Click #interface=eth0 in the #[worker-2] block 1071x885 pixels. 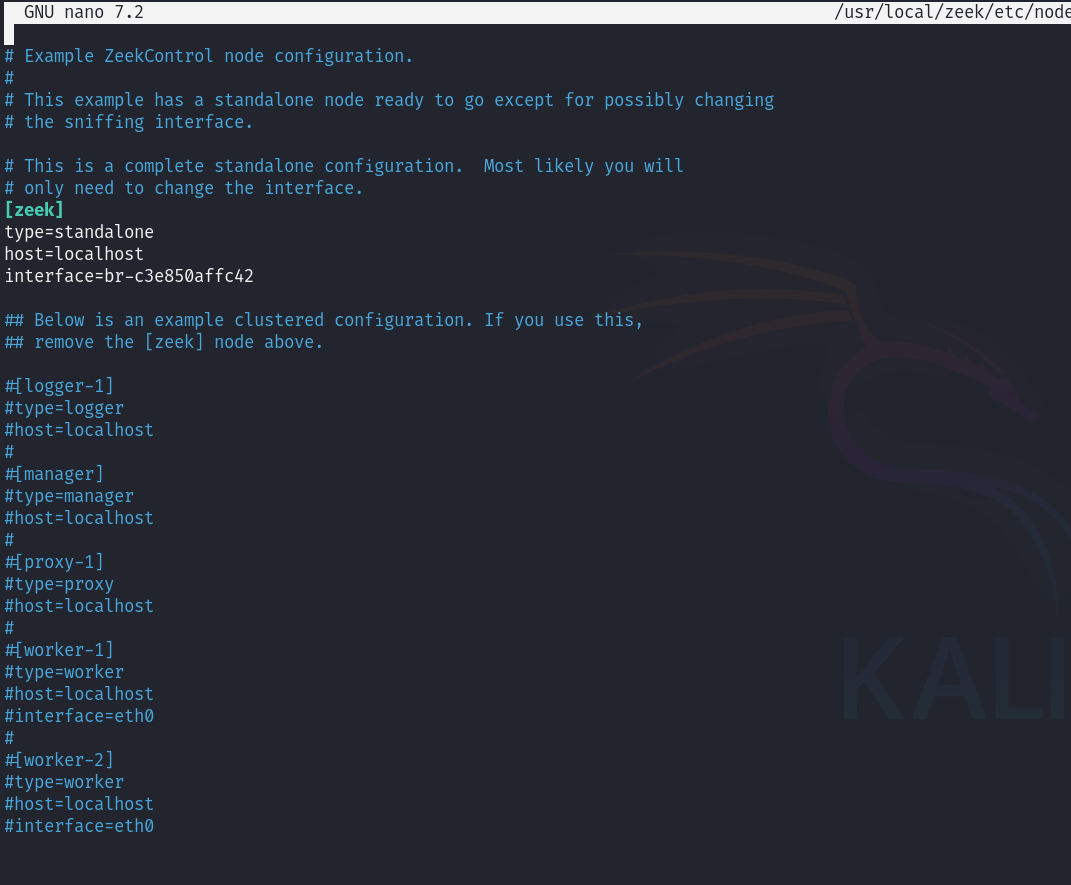point(79,826)
